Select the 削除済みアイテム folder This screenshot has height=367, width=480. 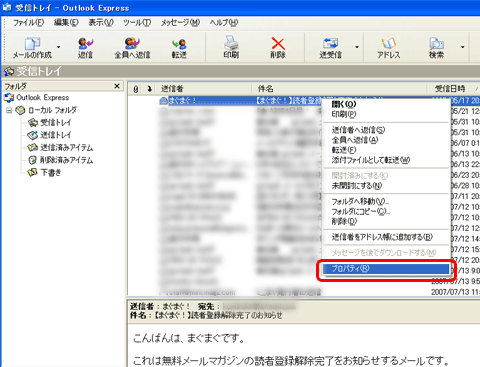(67, 160)
